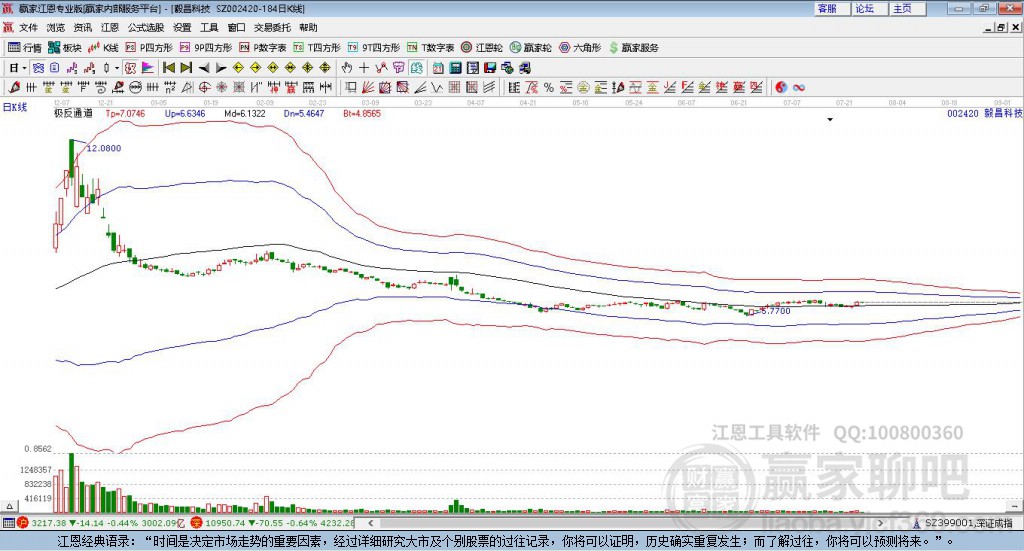Open the T数字表 number table
The width and height of the screenshot is (1024, 551).
click(x=430, y=48)
